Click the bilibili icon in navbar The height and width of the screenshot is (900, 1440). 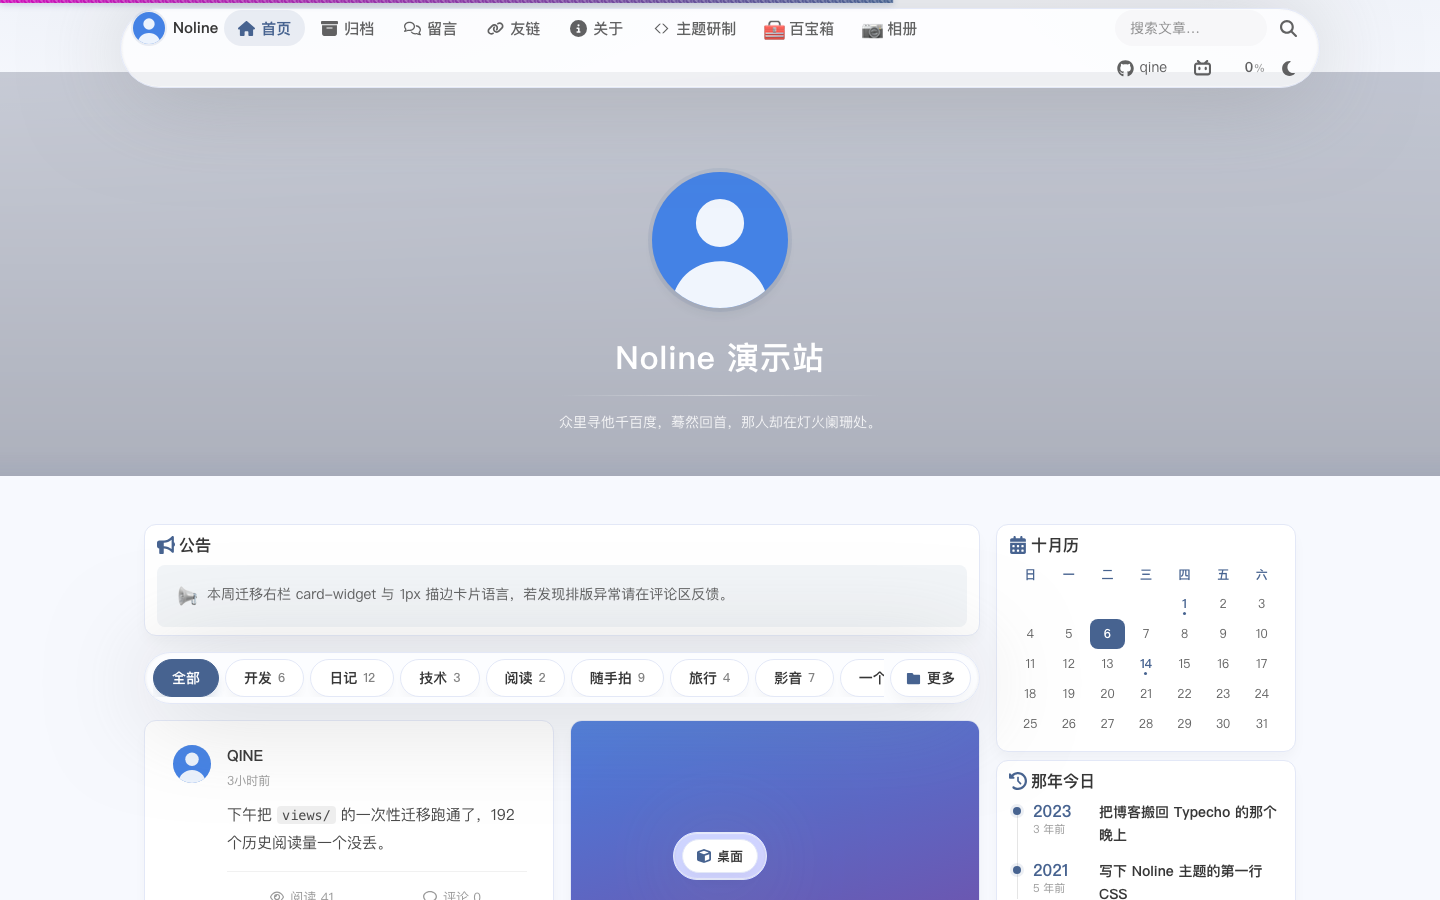coord(1202,68)
